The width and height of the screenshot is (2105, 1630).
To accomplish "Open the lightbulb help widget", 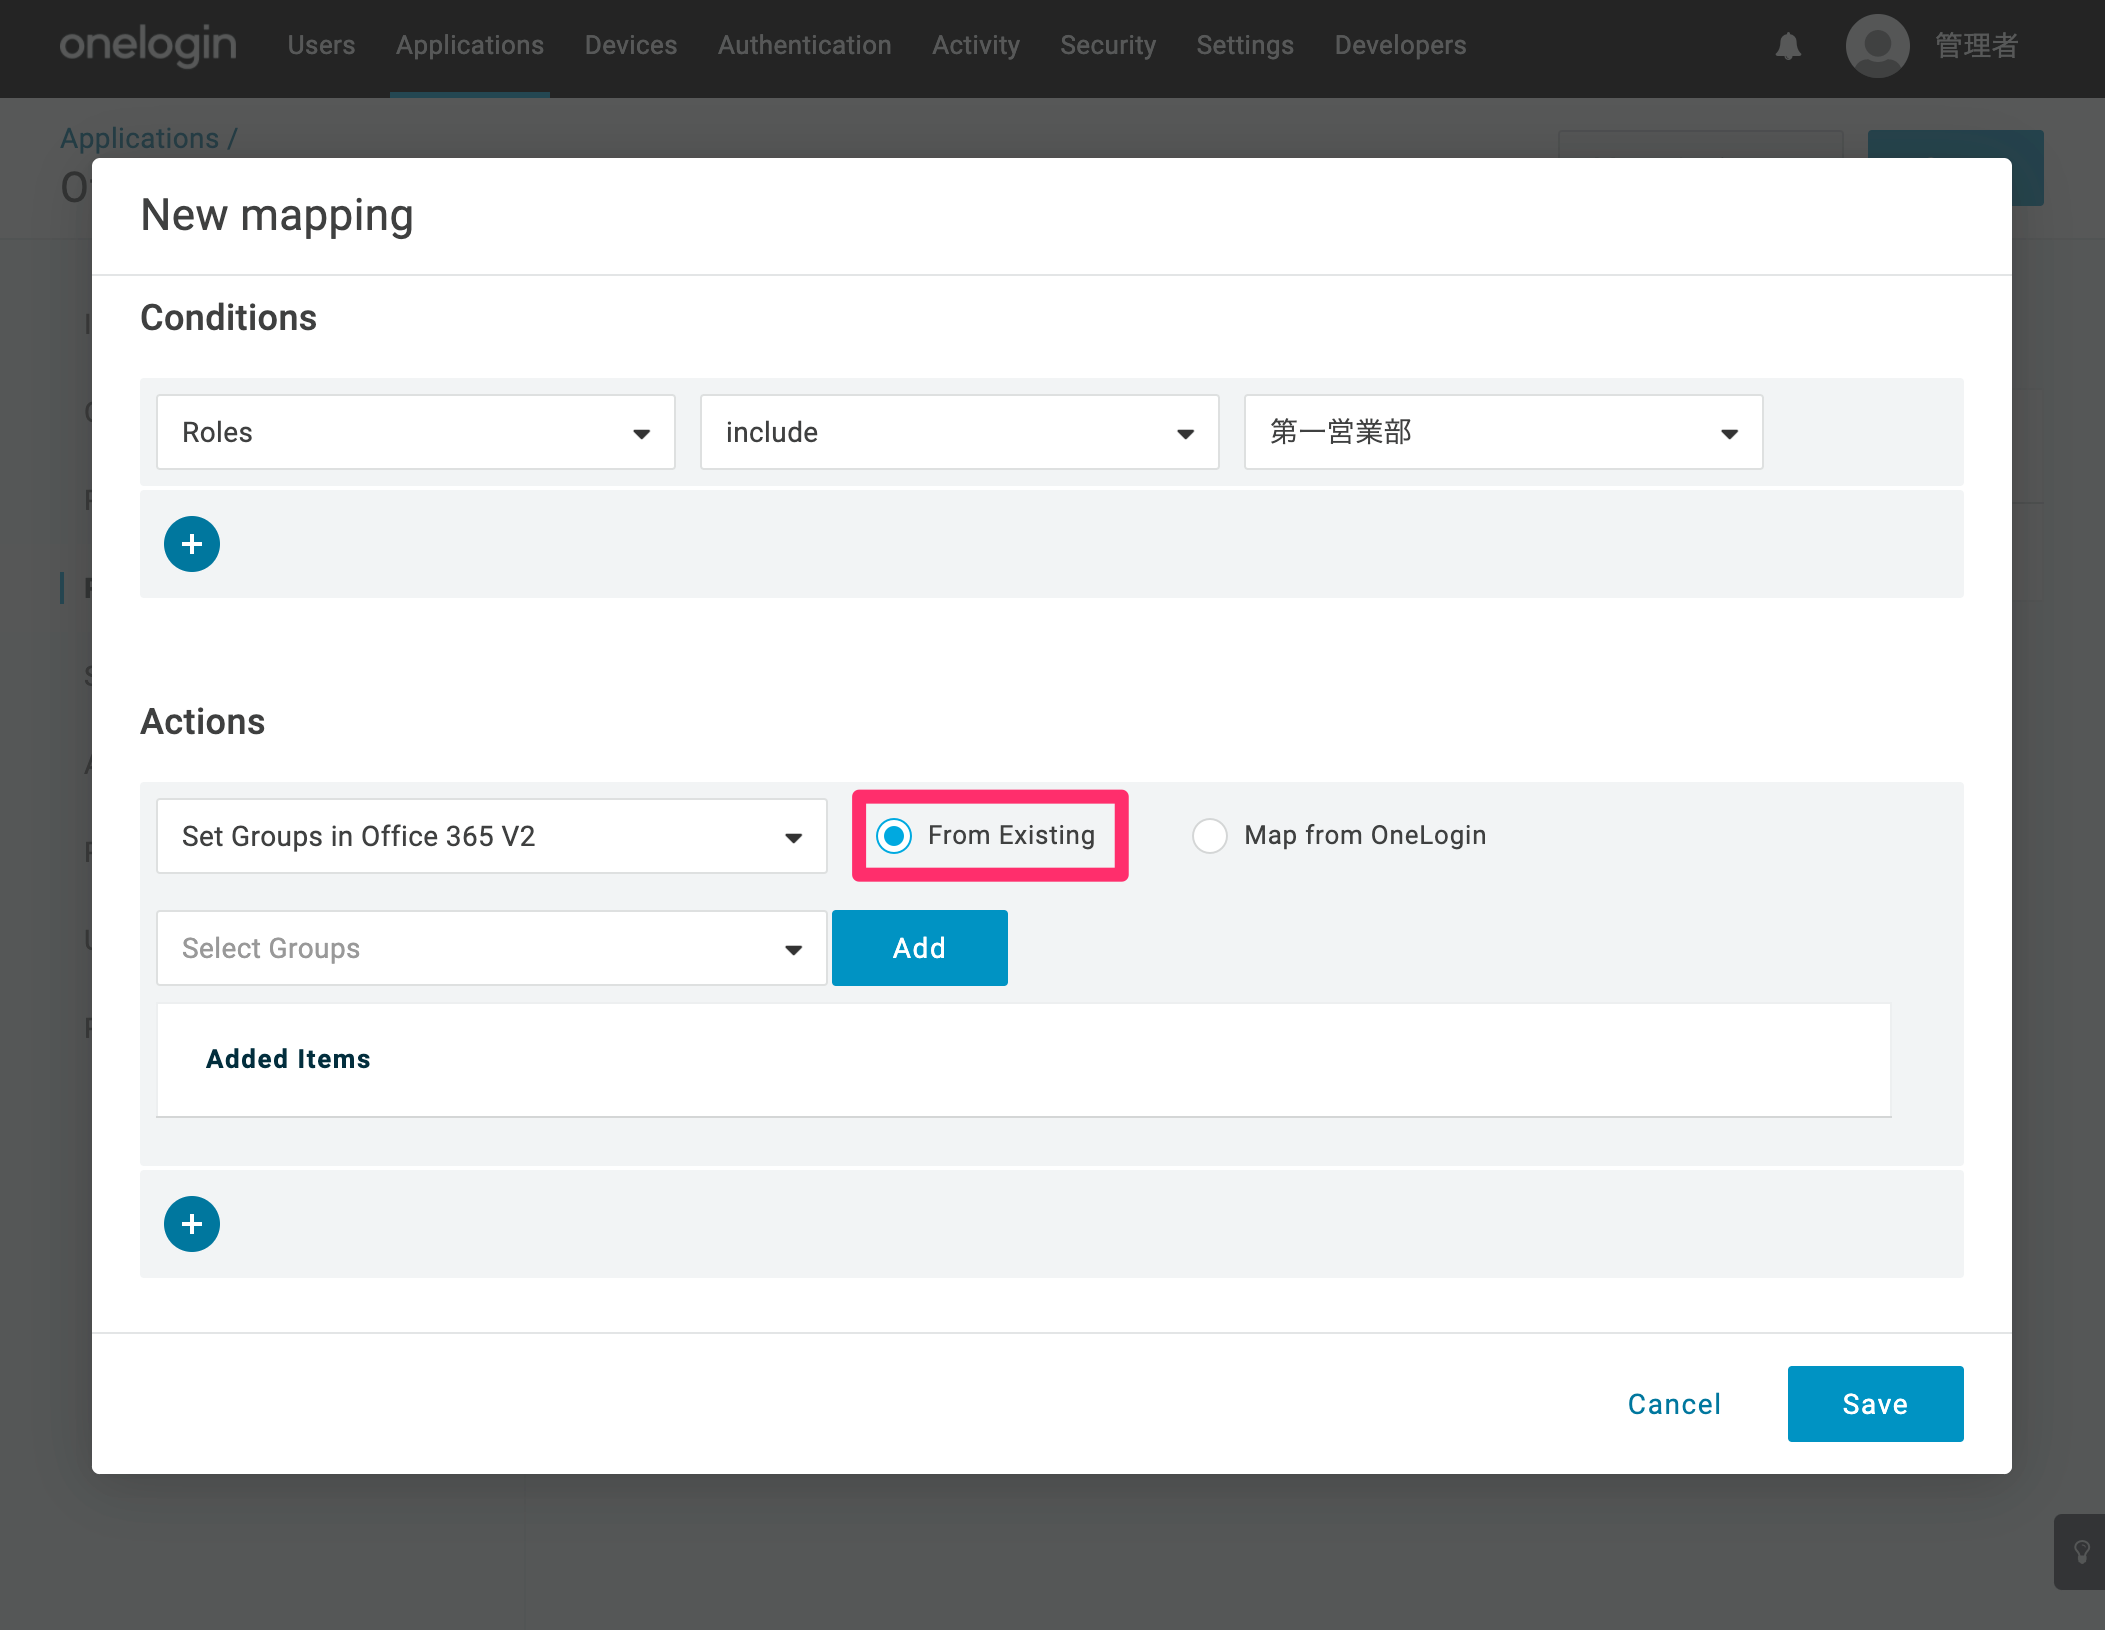I will (x=2082, y=1552).
